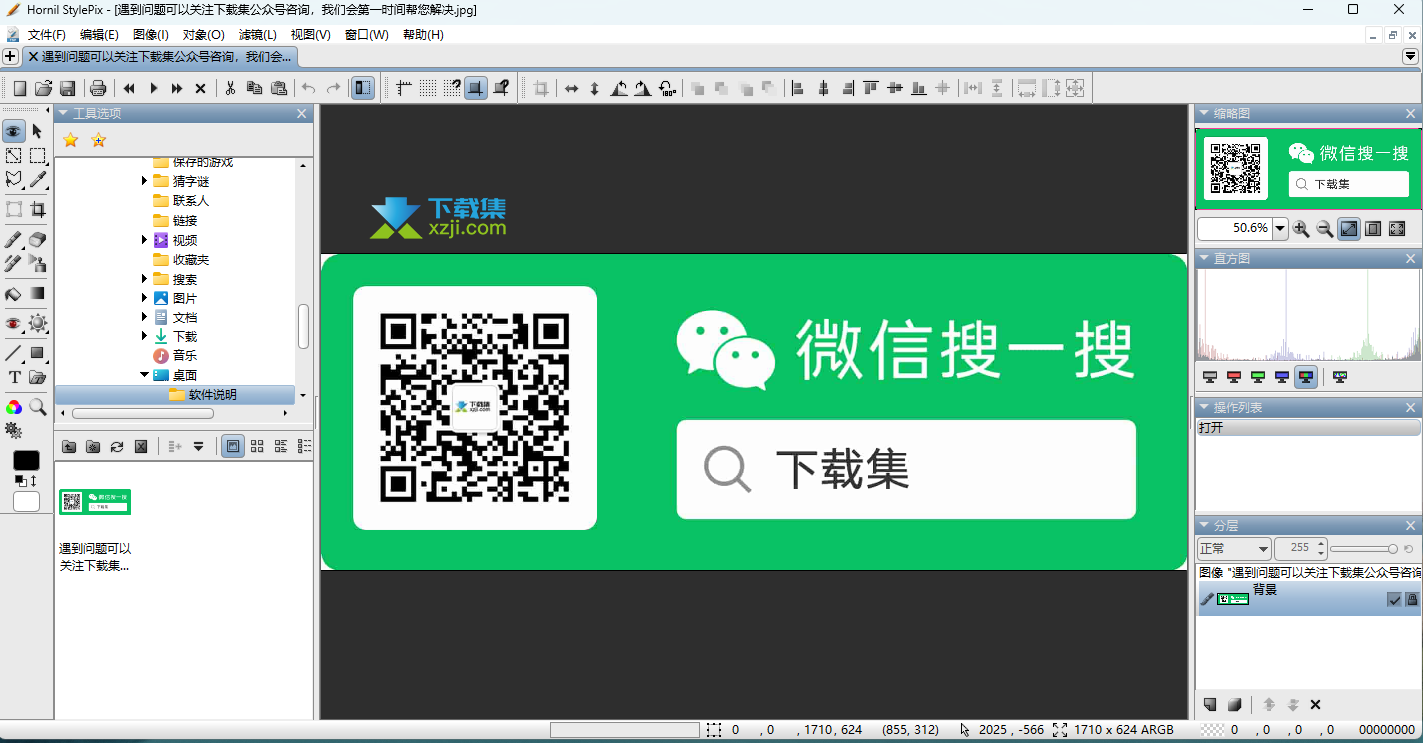Click the Paste clipboard icon
1423x743 pixels.
279,88
